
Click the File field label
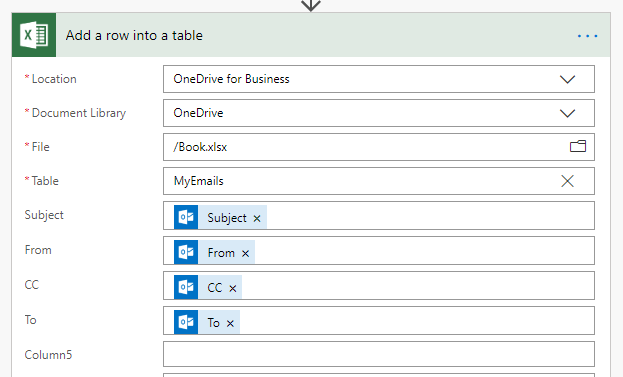[41, 147]
